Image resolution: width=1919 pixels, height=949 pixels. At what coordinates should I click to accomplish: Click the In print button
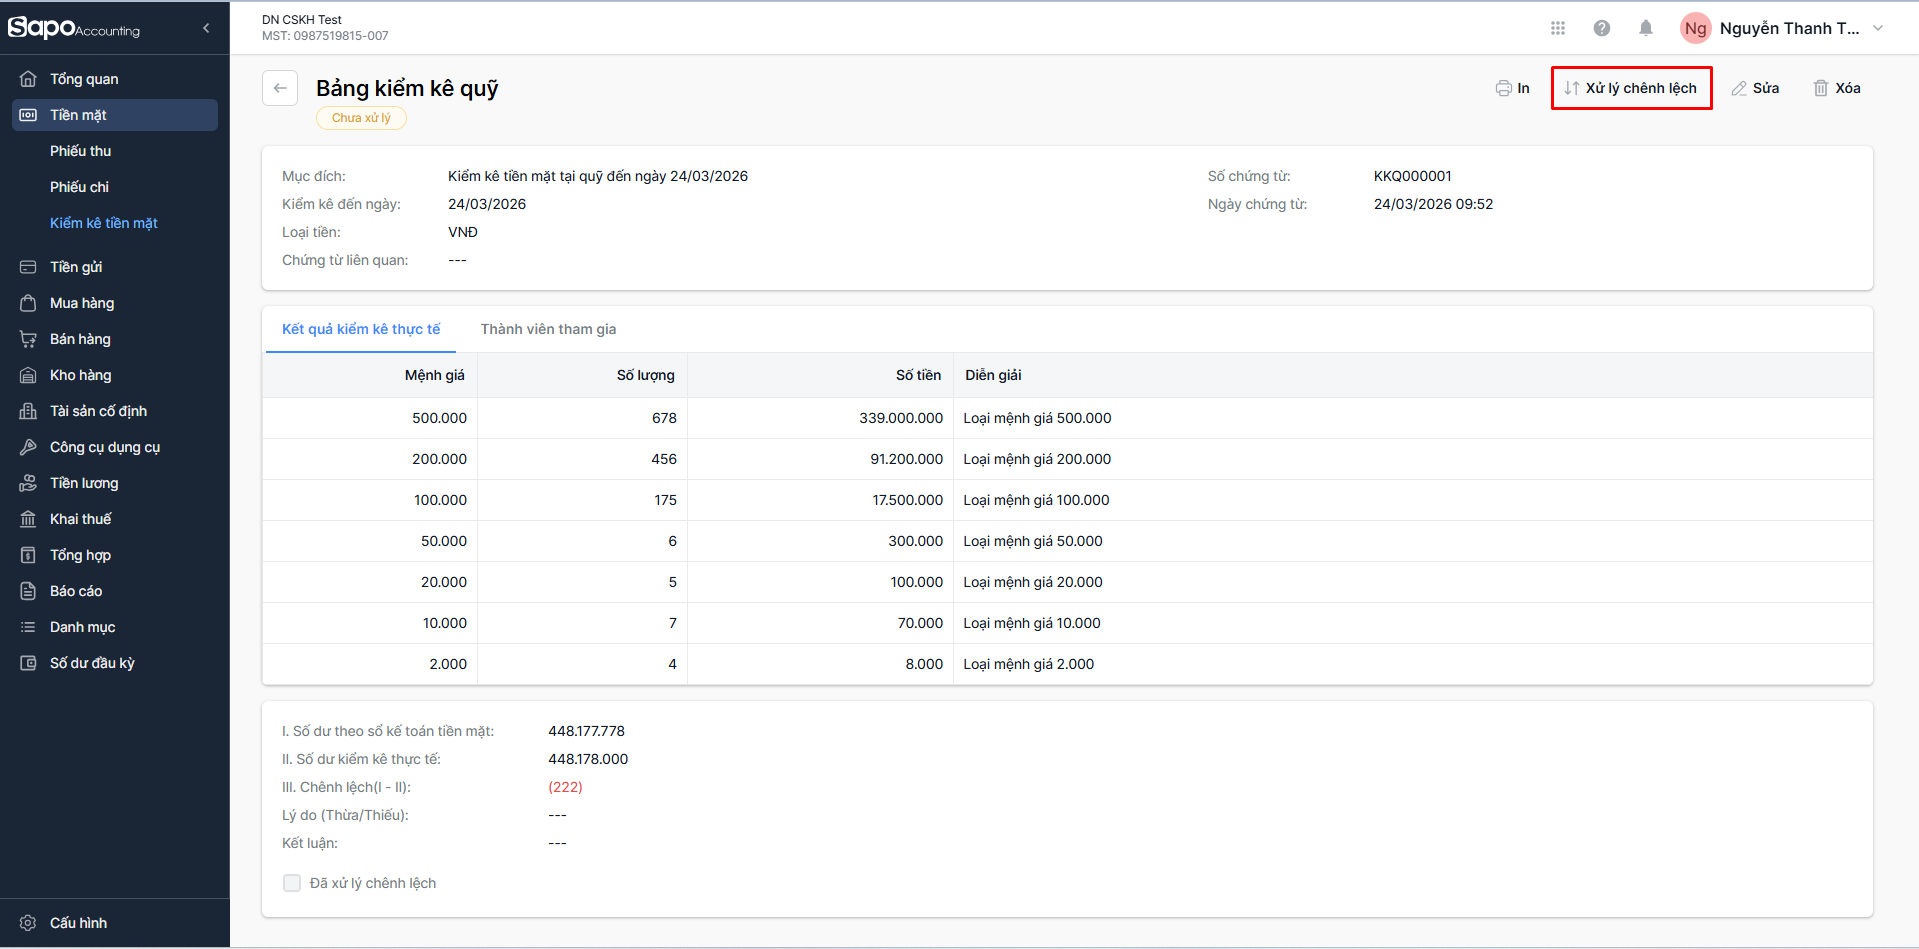(x=1512, y=88)
